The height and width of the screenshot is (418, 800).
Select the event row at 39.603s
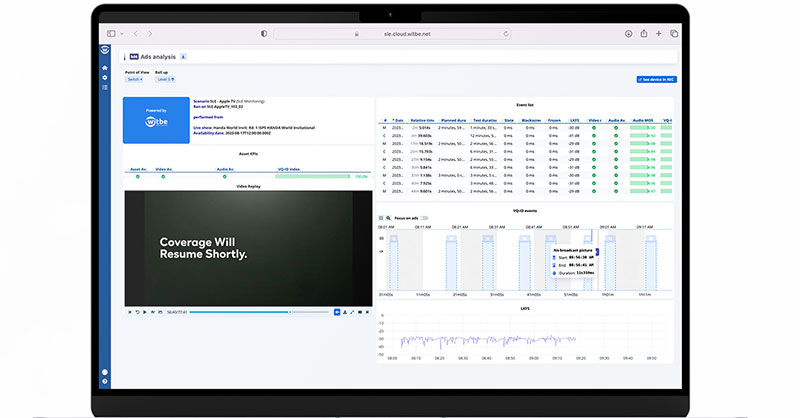tap(526, 136)
